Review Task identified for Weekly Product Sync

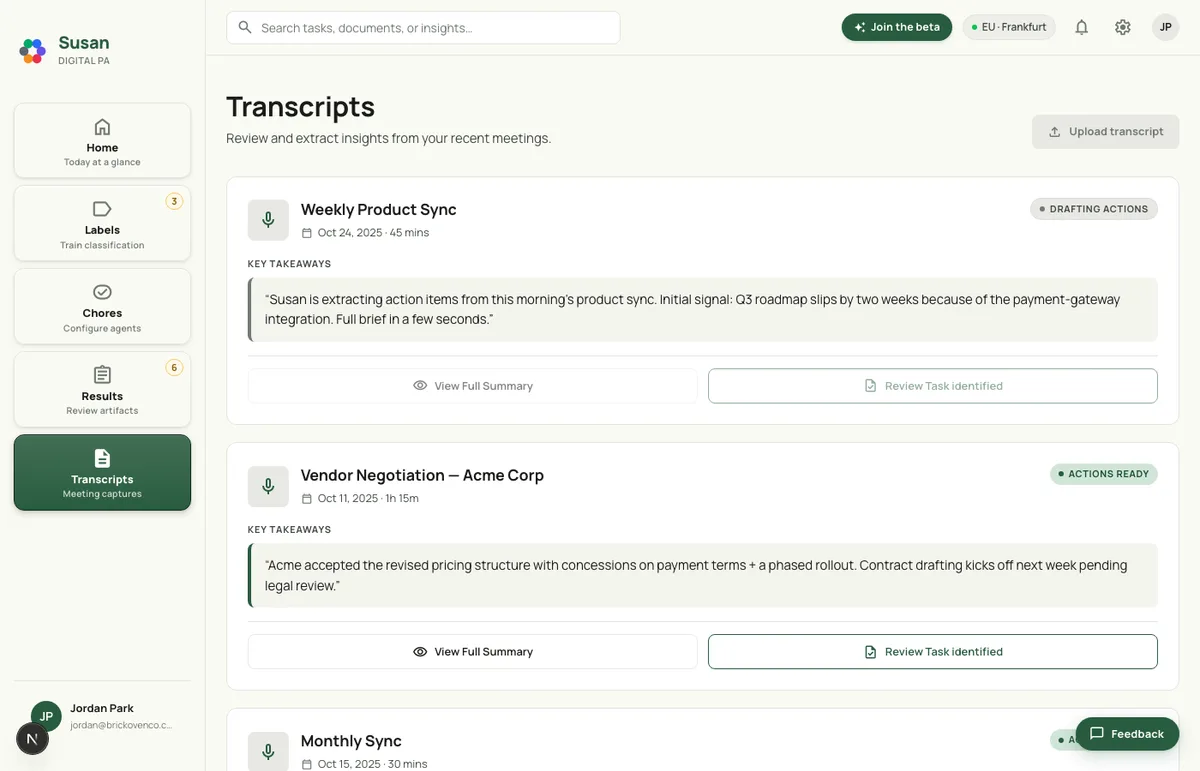(933, 386)
